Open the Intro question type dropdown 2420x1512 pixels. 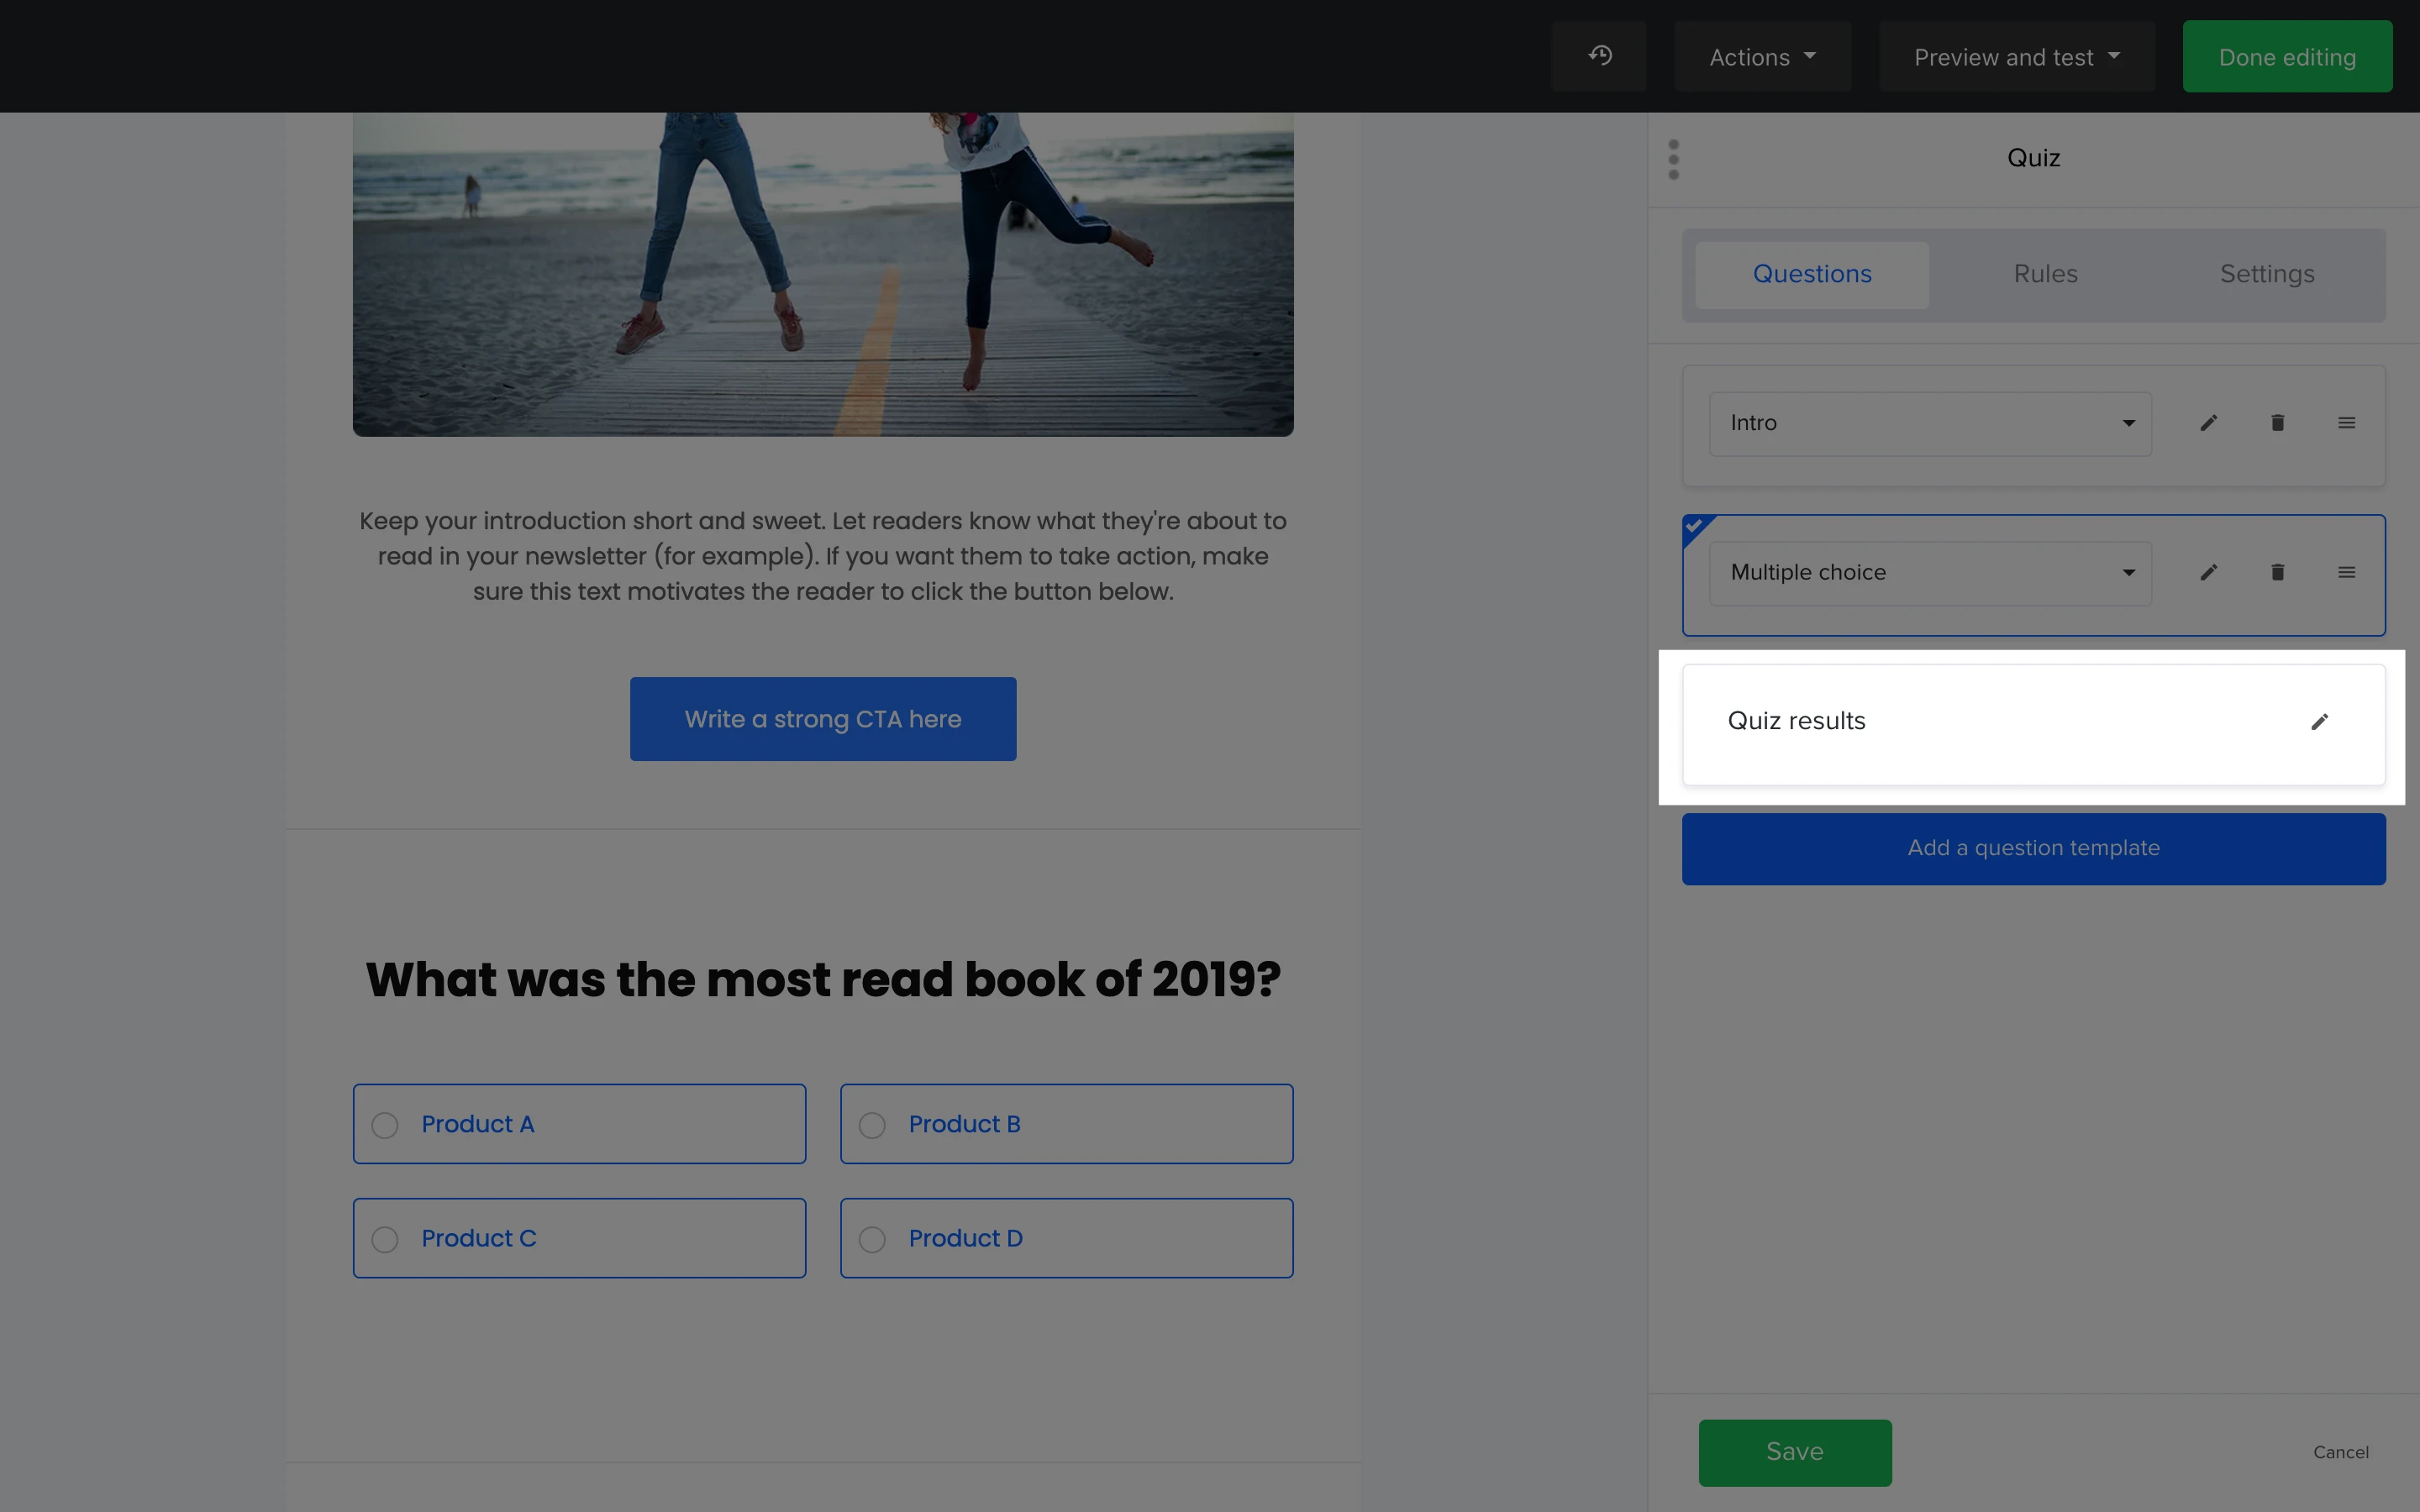(1930, 423)
